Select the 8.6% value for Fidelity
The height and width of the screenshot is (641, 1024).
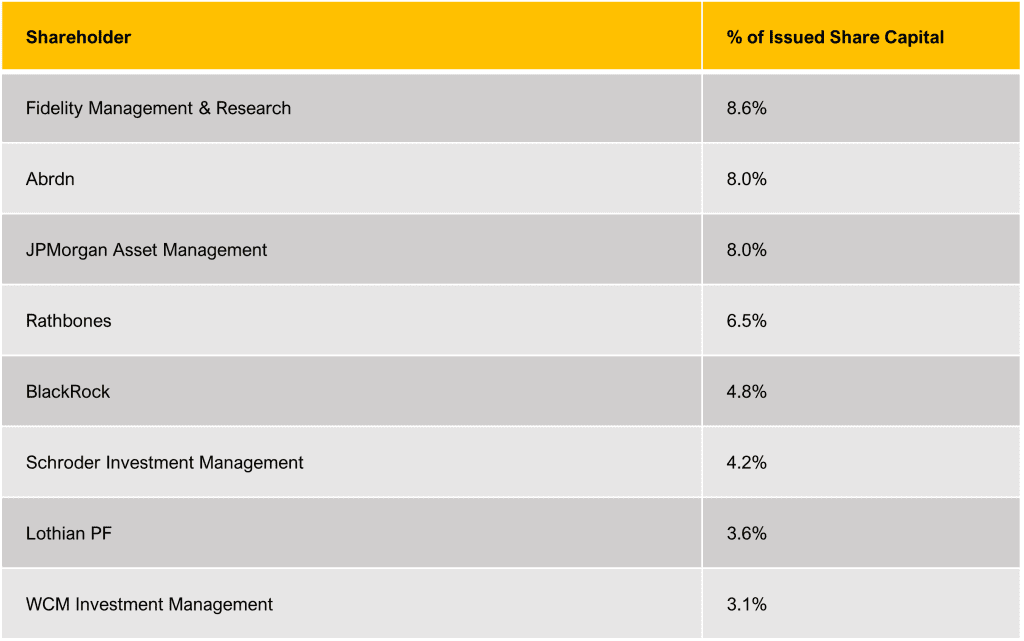[x=746, y=108]
